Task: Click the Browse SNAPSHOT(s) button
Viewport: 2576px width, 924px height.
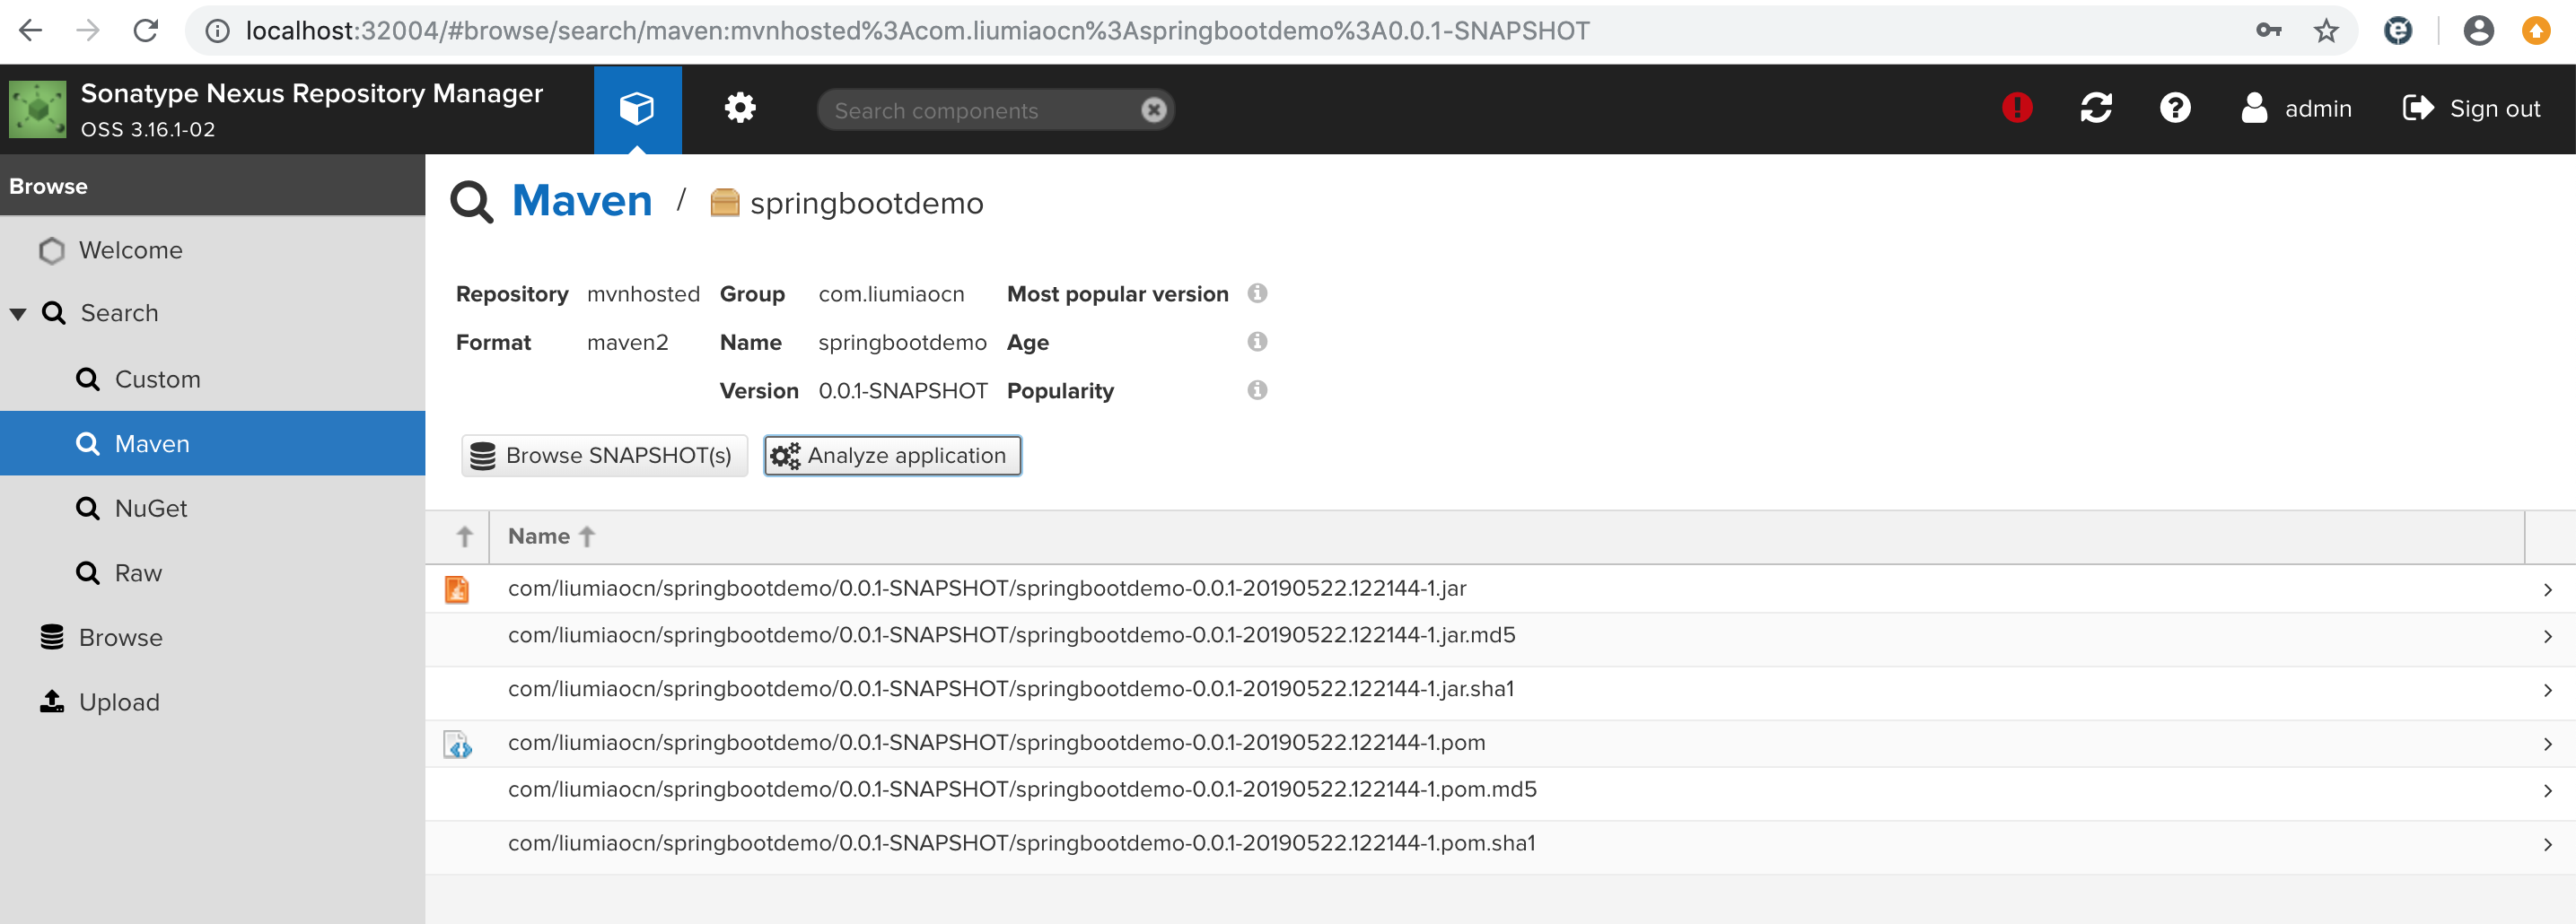Action: pyautogui.click(x=603, y=455)
